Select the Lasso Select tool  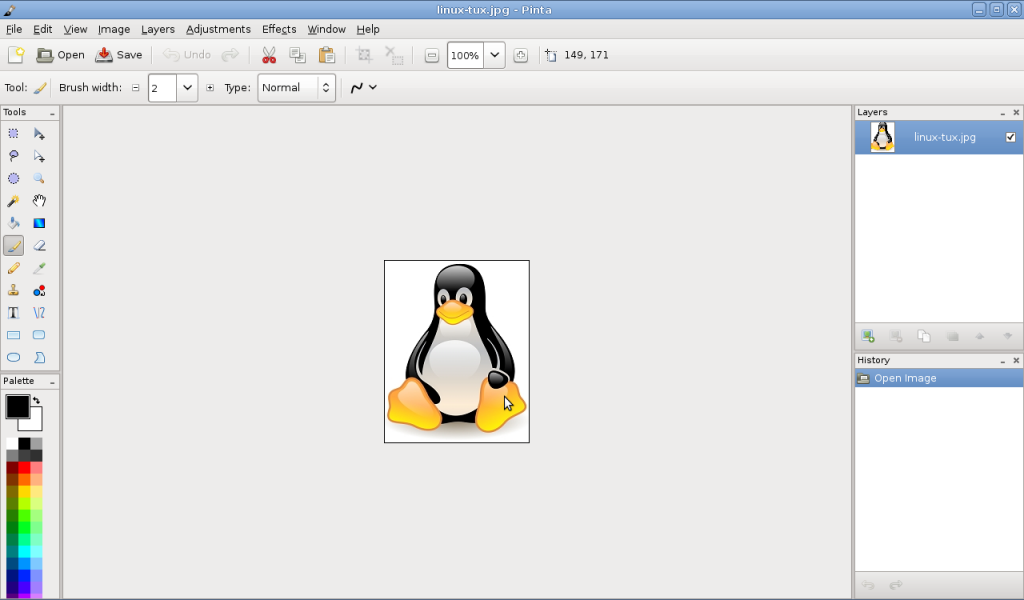tap(14, 156)
